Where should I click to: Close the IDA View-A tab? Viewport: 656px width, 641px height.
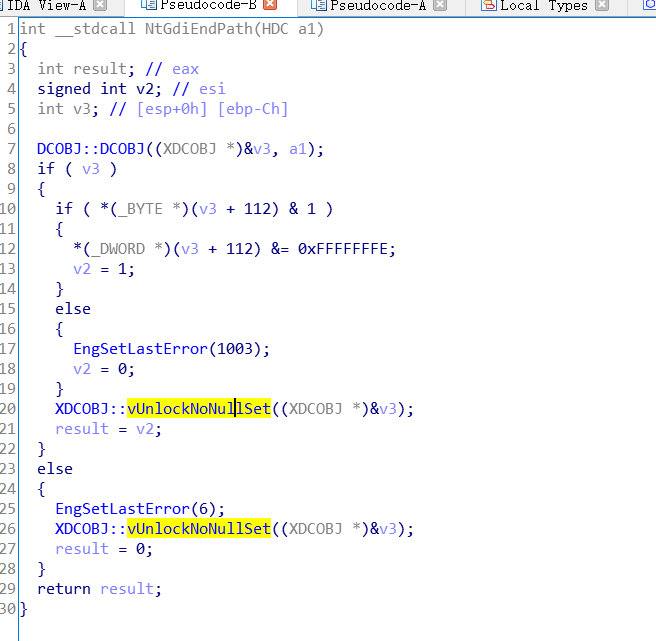pyautogui.click(x=100, y=6)
